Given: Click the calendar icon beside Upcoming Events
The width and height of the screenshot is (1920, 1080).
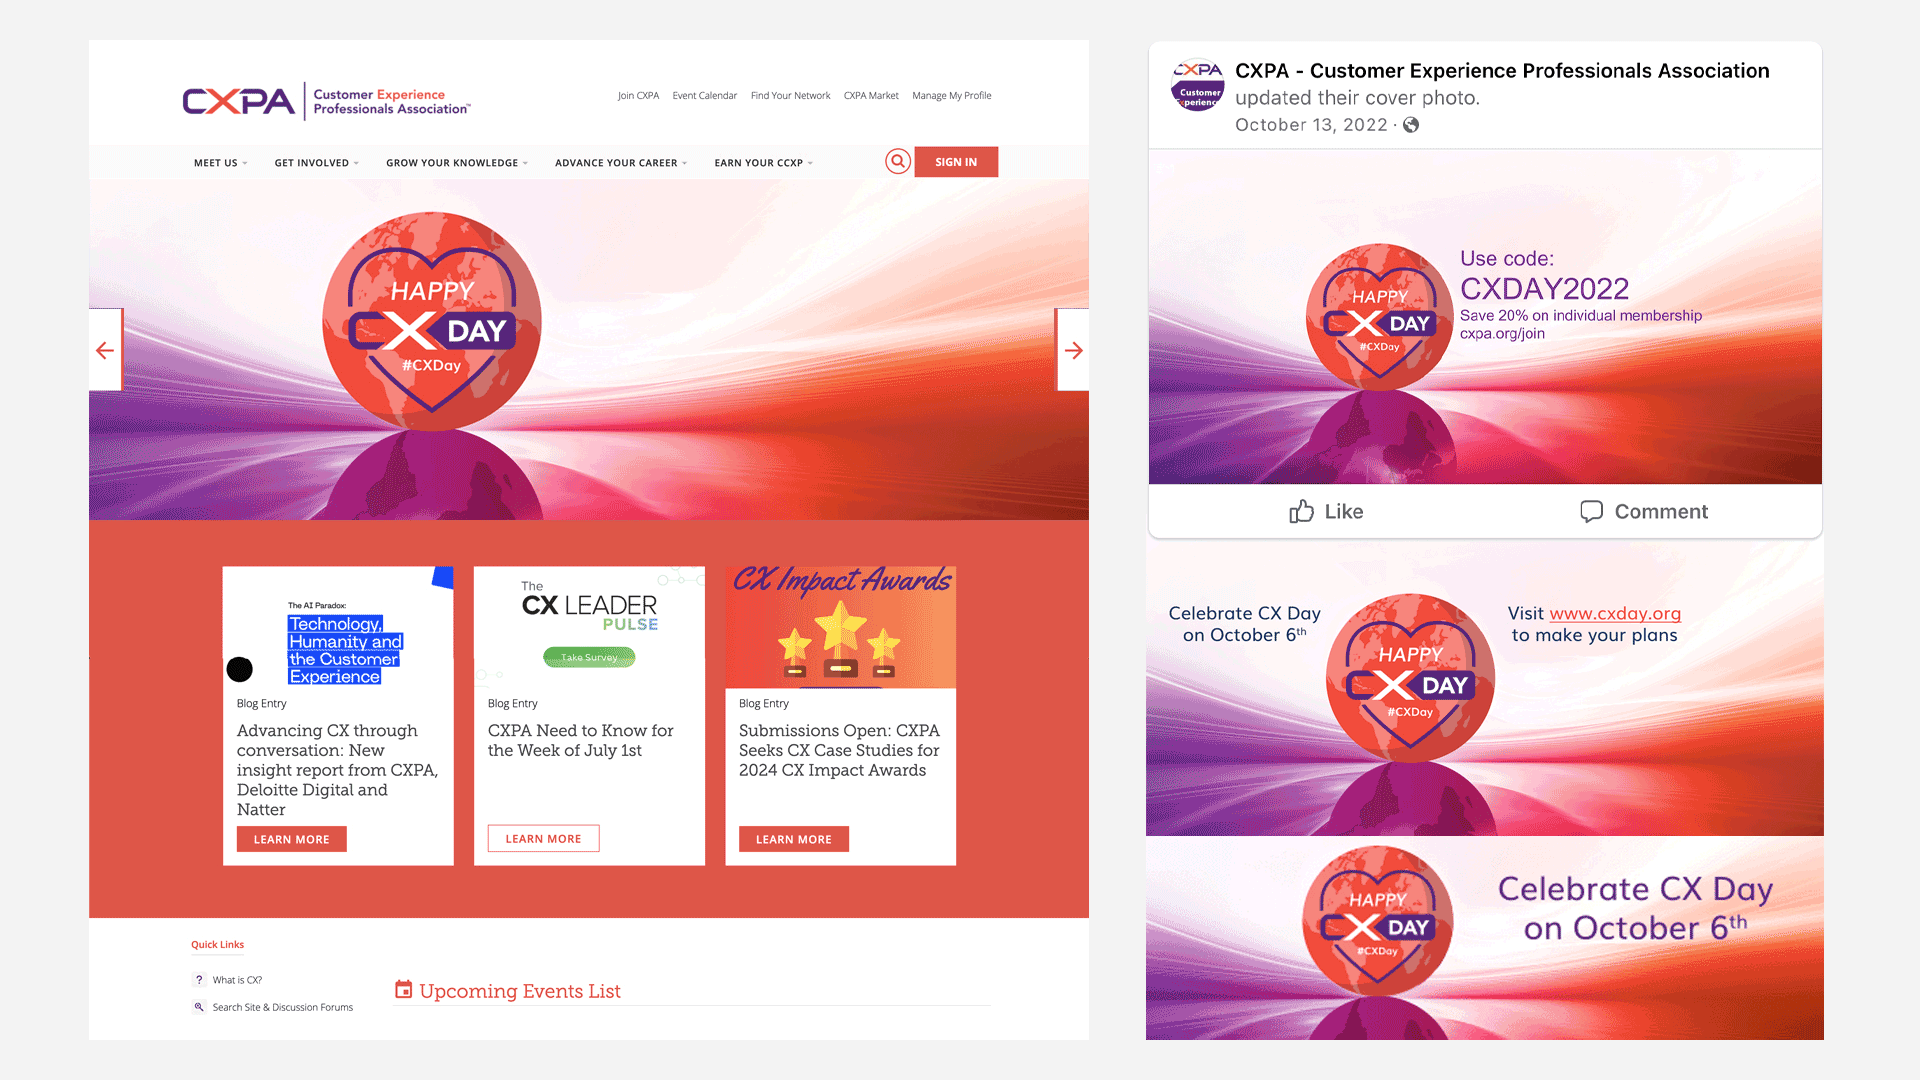Looking at the screenshot, I should 404,989.
